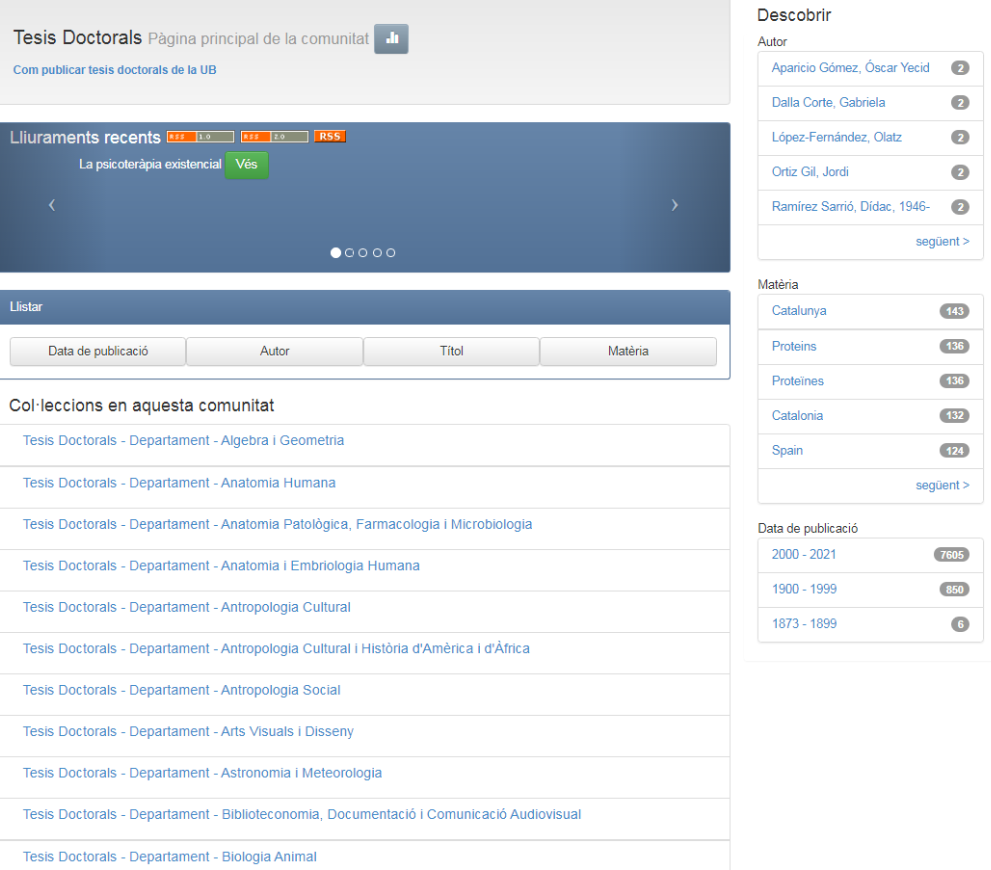991x870 pixels.
Task: Go back using the carousel left arrow
Action: (51, 204)
